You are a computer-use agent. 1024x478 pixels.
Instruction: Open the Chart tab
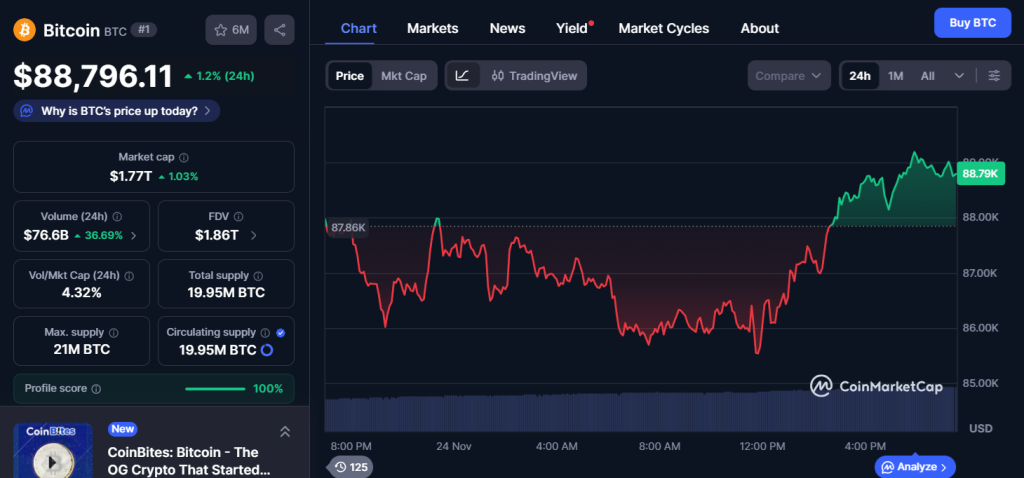359,28
